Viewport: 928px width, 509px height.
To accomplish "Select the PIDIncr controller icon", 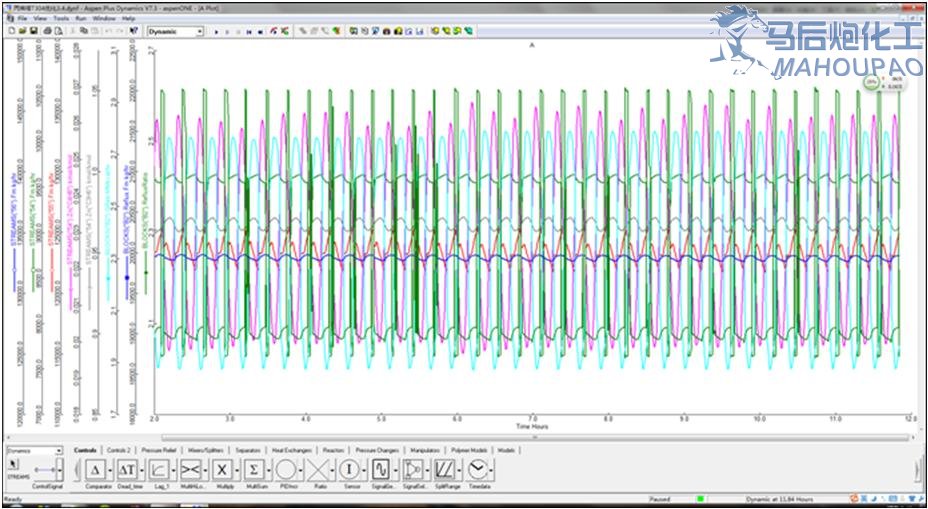I will coord(286,469).
